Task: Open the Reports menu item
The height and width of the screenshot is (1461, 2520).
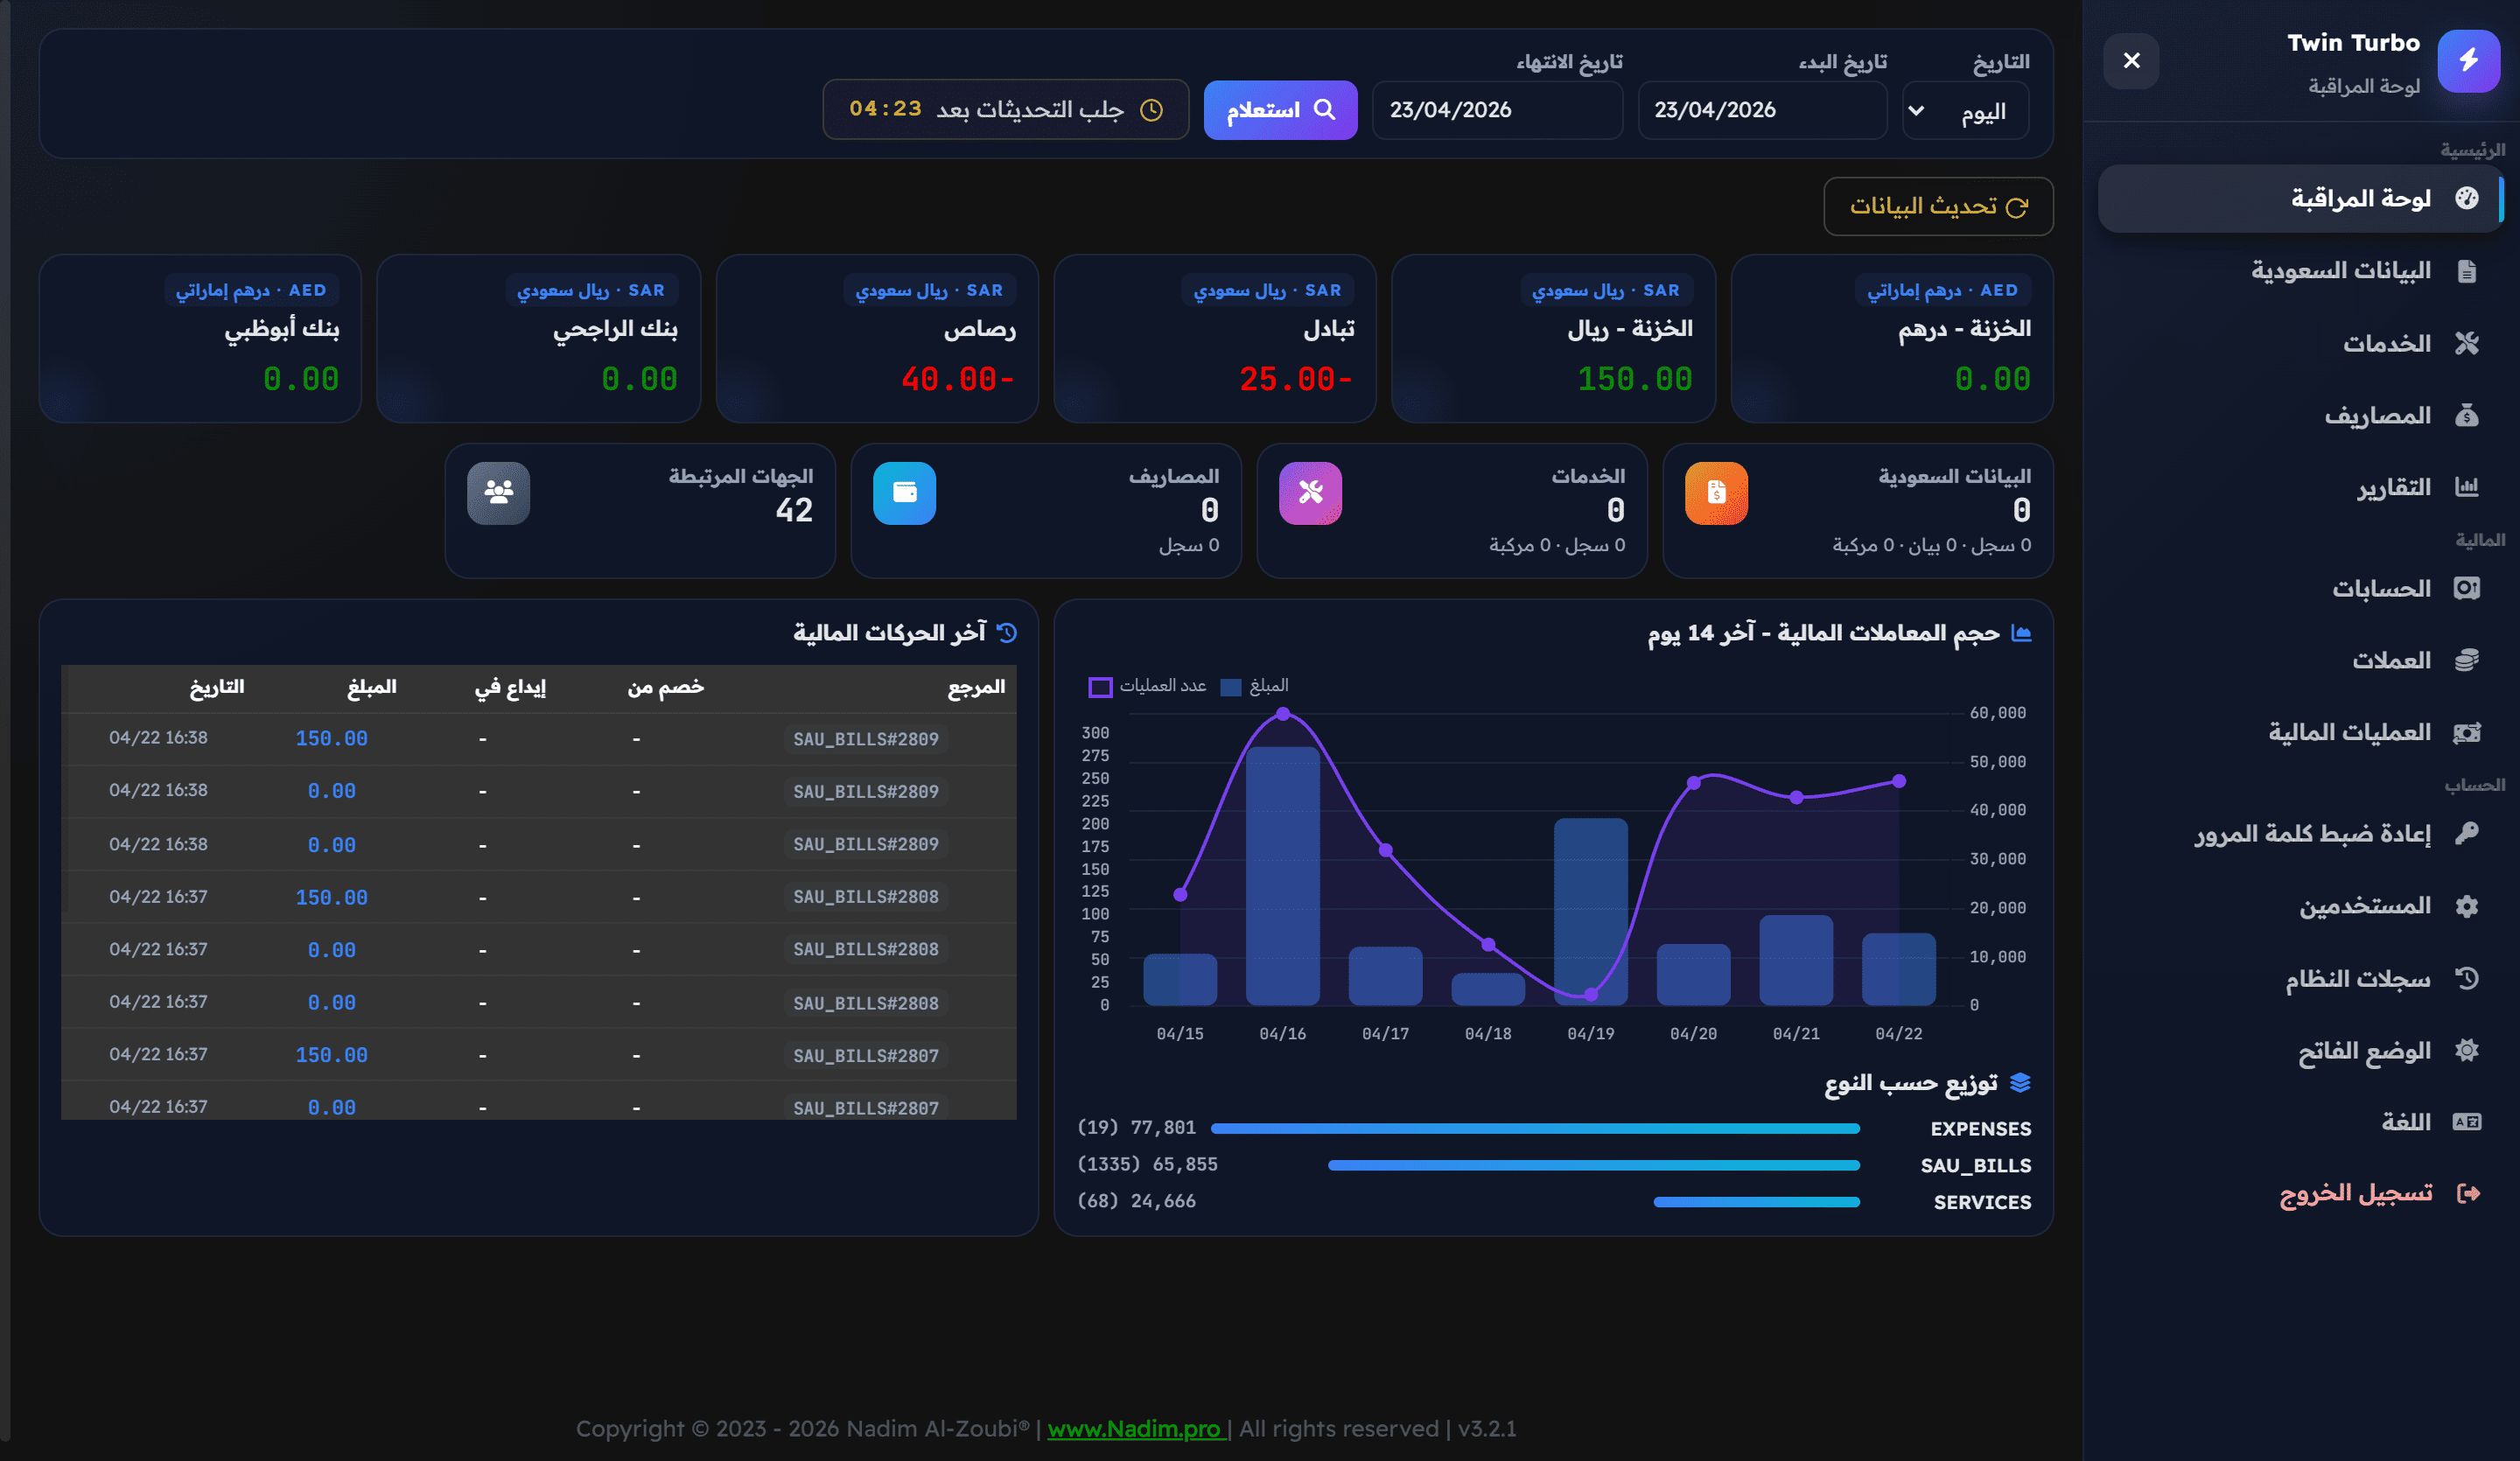Action: pyautogui.click(x=2393, y=487)
